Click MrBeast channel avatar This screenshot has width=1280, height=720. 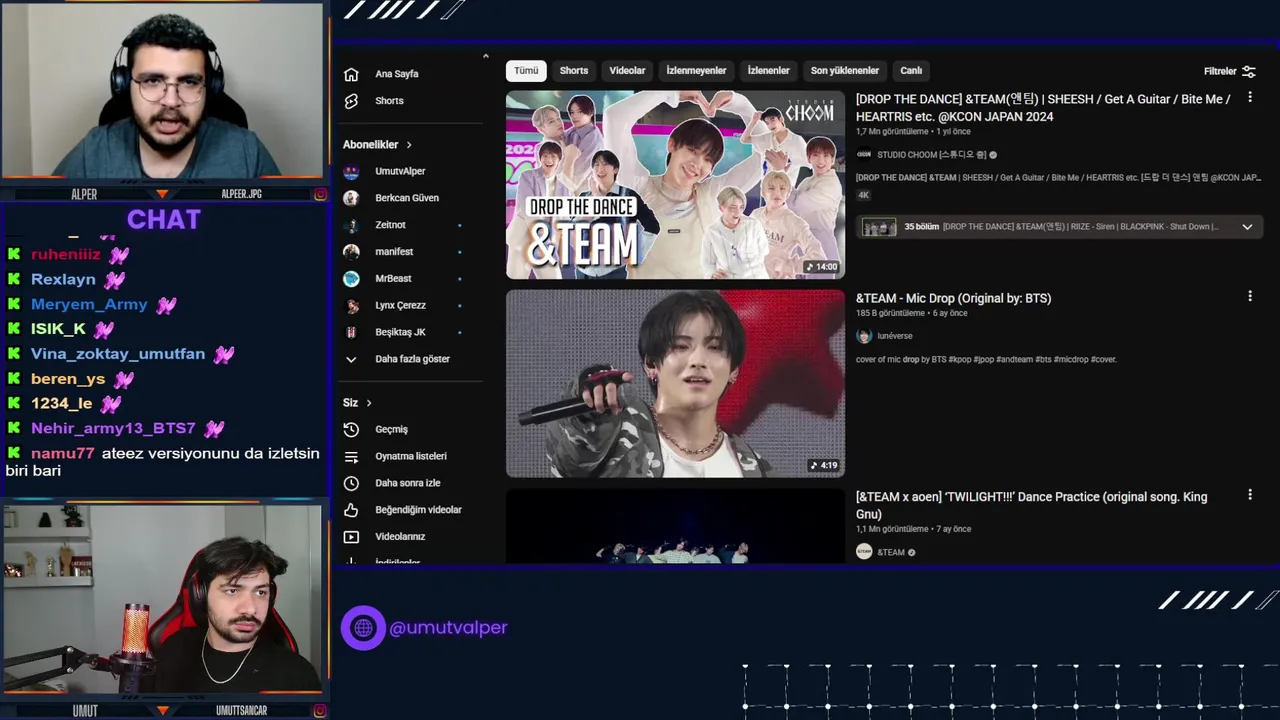(351, 279)
